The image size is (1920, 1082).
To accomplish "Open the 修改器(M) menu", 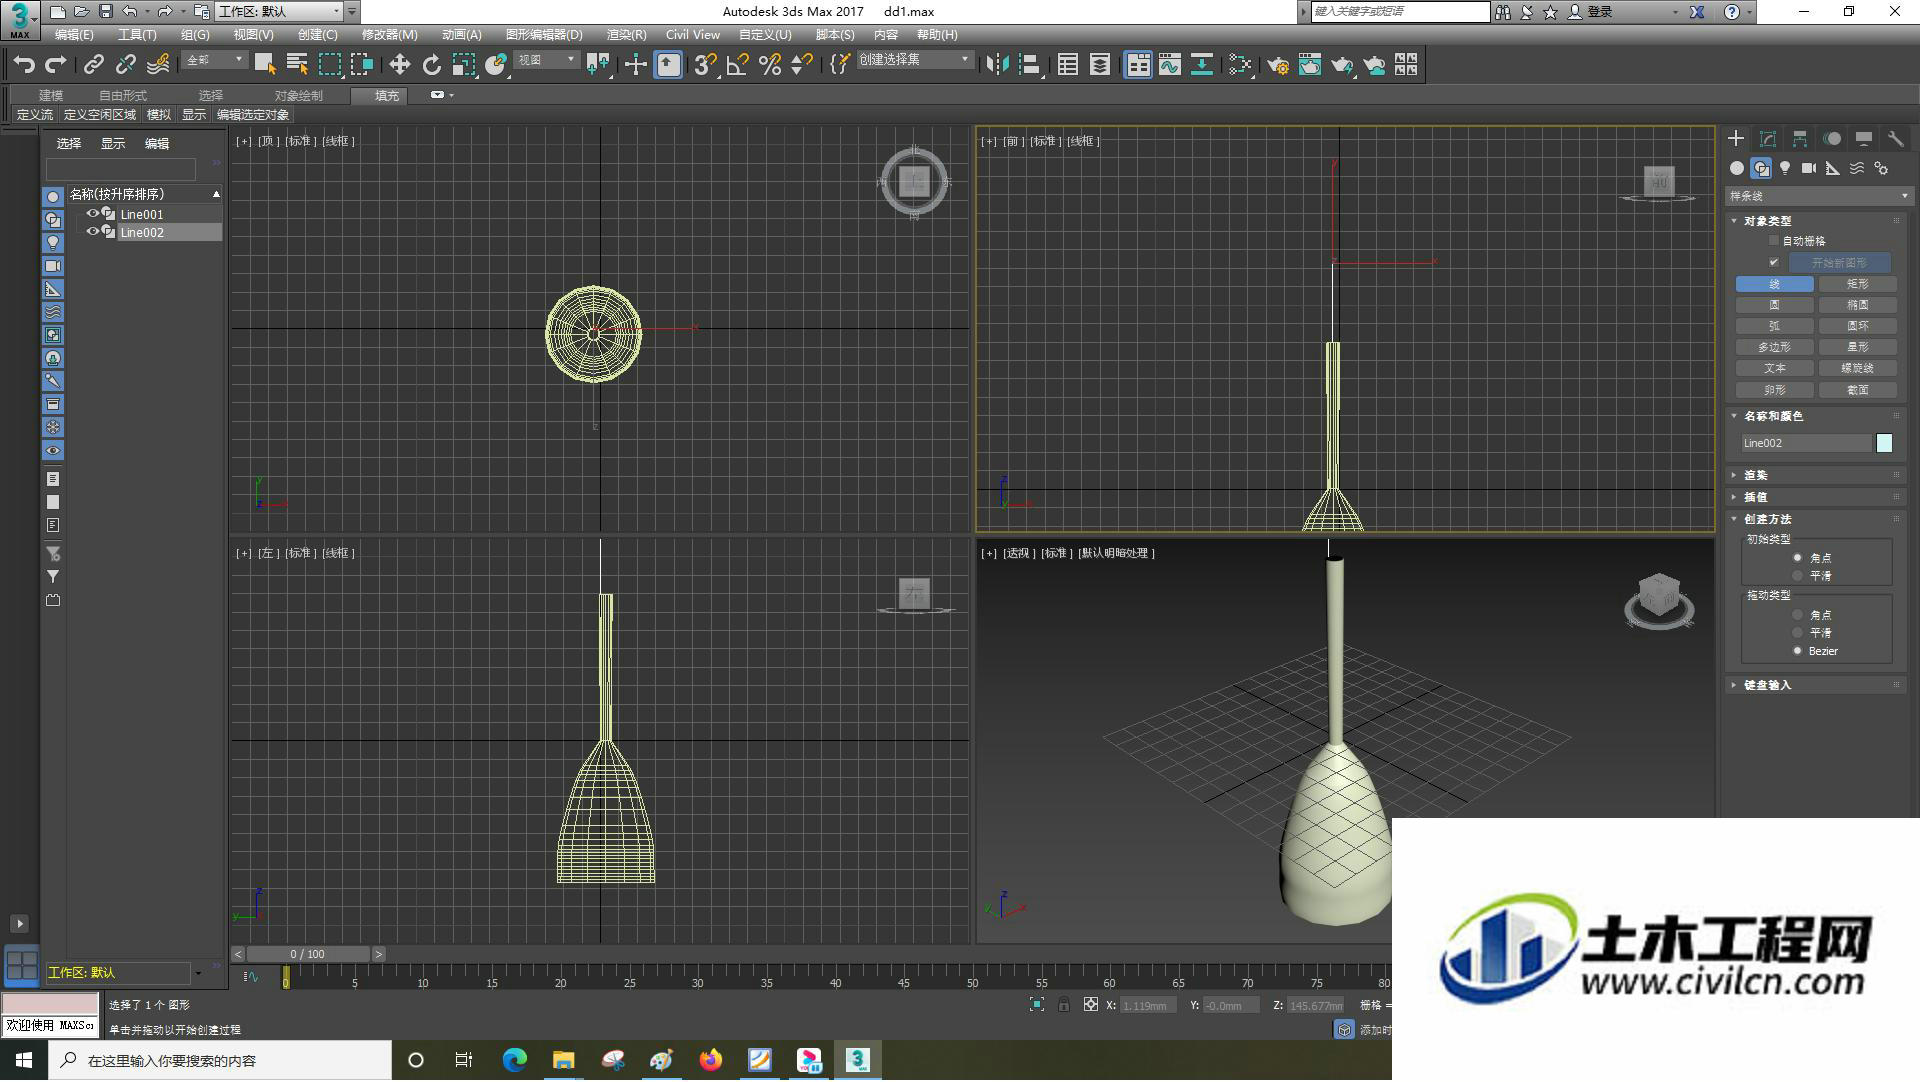I will (x=390, y=35).
